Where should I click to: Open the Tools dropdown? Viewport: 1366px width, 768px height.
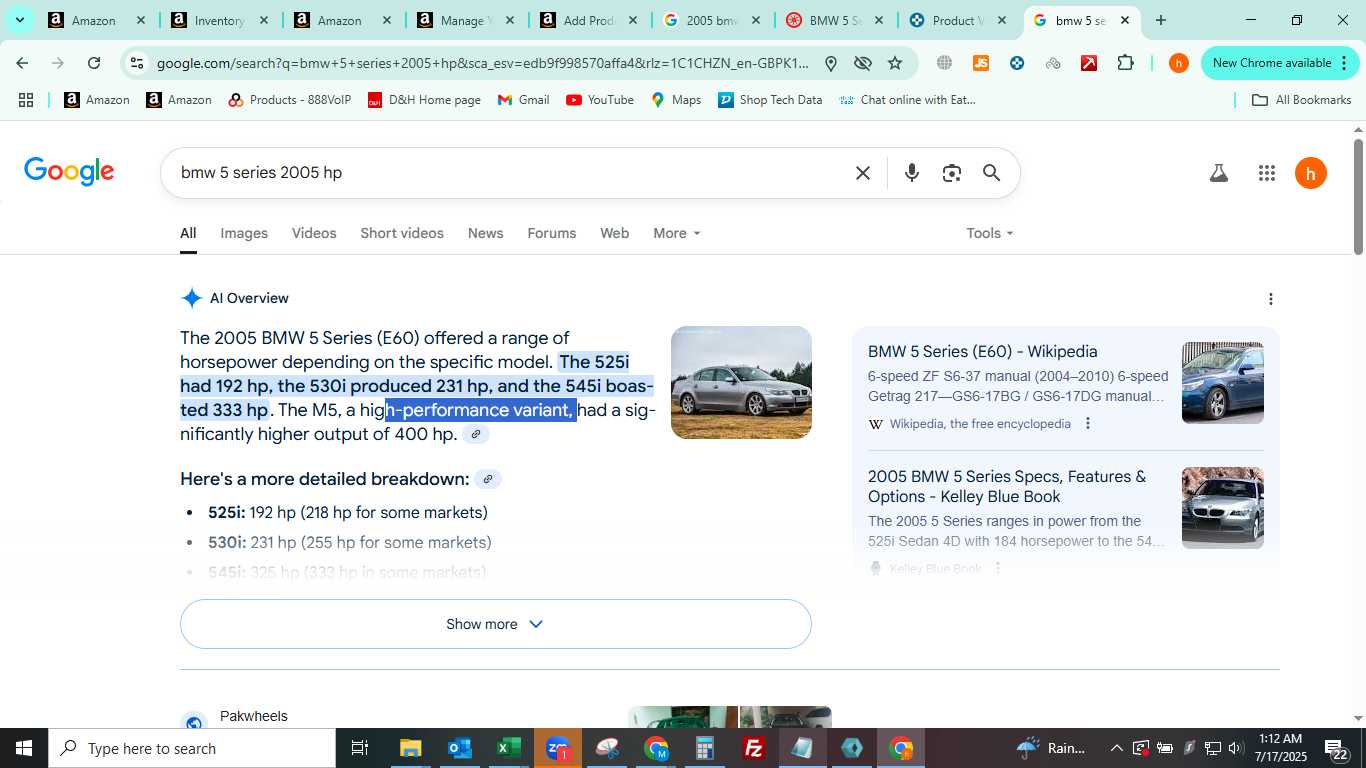(990, 233)
